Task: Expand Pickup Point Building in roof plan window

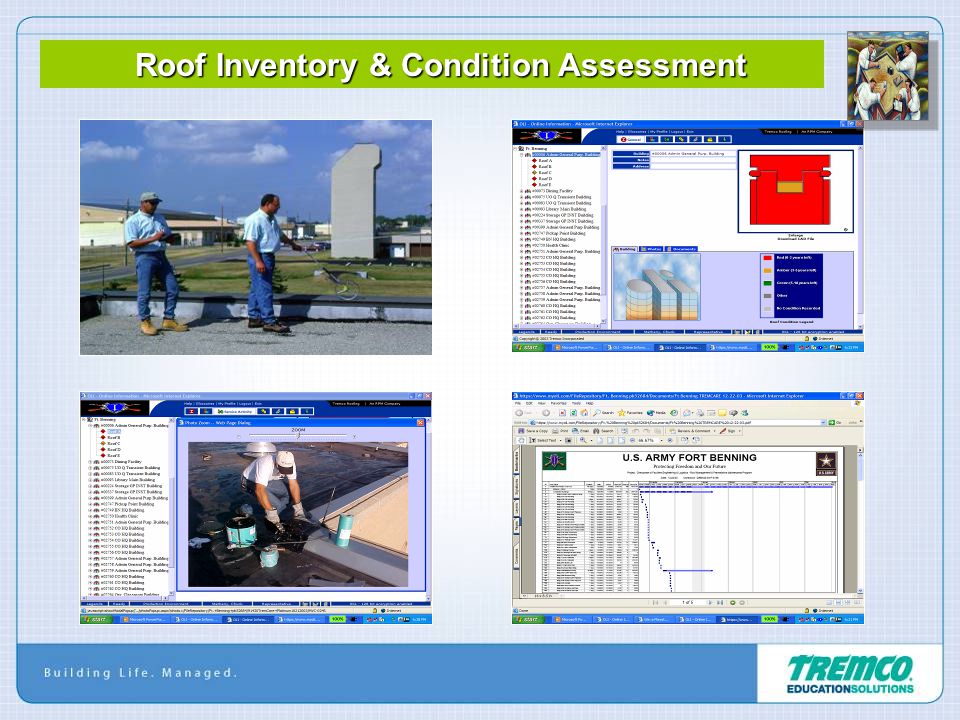Action: coord(522,233)
